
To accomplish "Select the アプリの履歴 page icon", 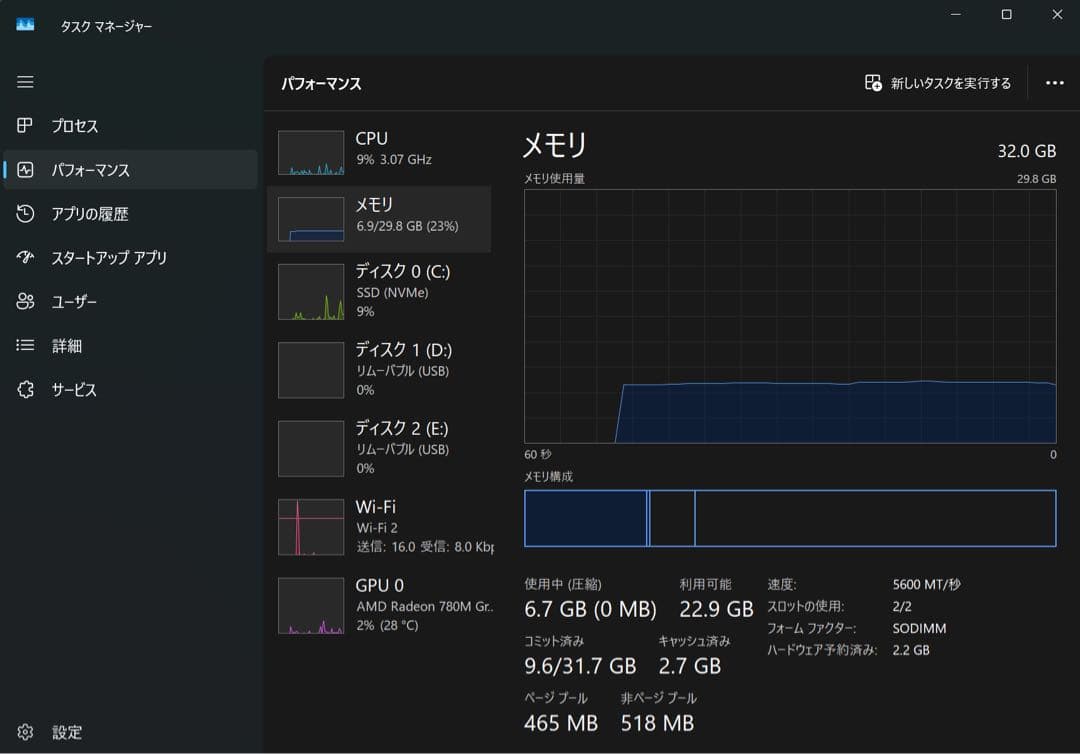I will pos(80,213).
